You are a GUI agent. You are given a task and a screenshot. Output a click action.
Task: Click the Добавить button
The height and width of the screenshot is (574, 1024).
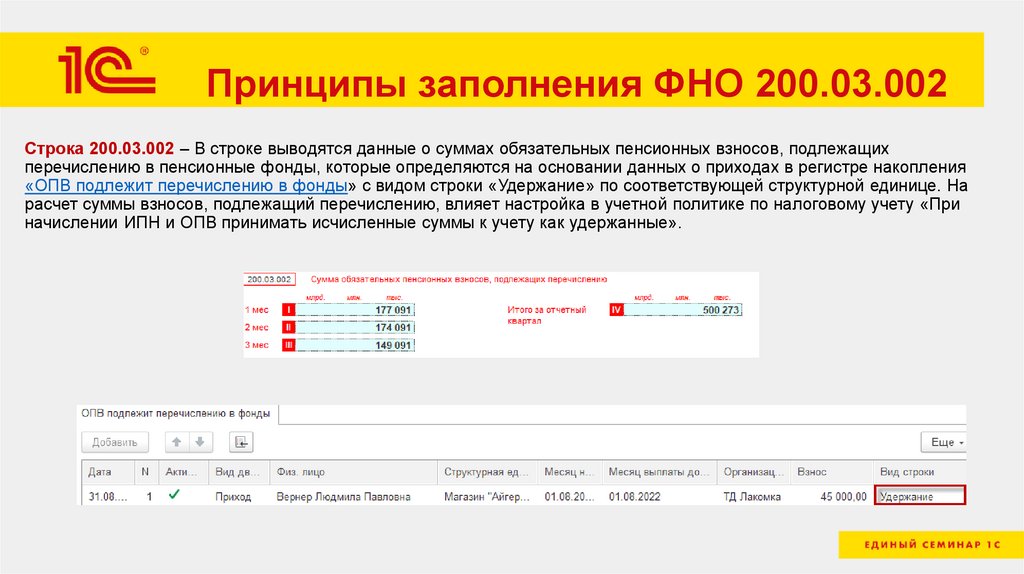coord(115,442)
